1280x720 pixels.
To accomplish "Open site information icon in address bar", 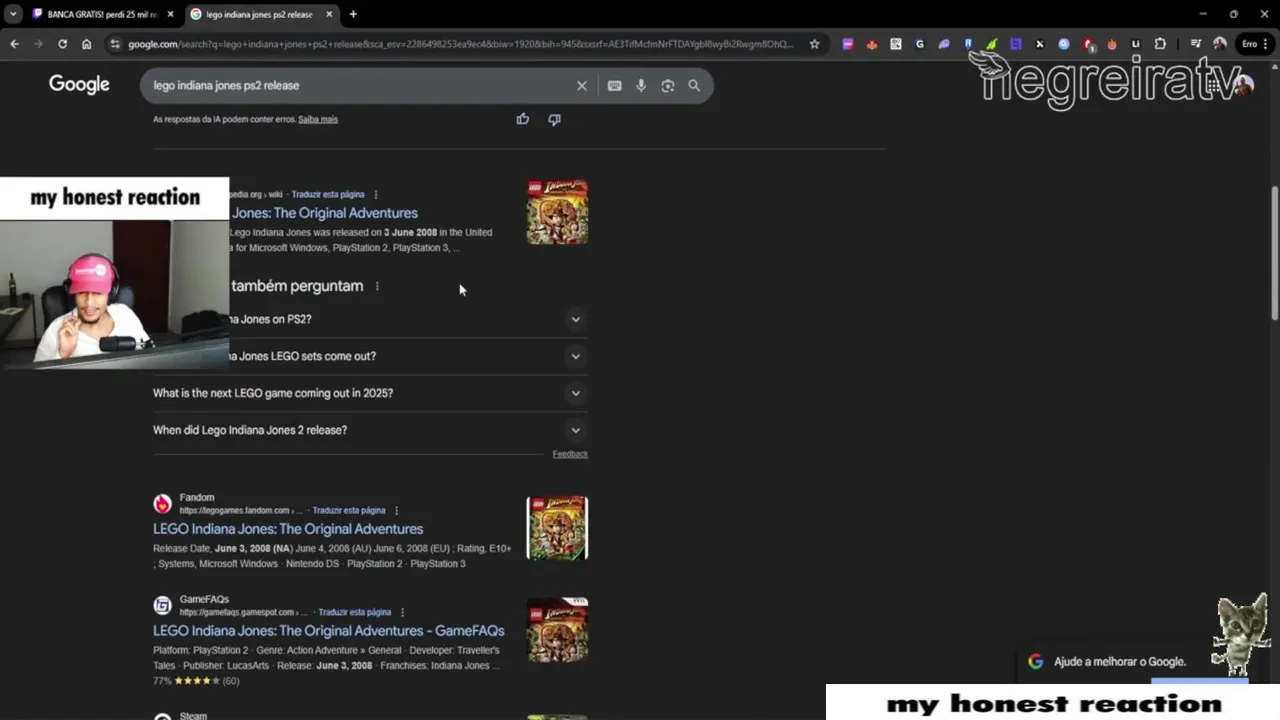I will pos(115,44).
